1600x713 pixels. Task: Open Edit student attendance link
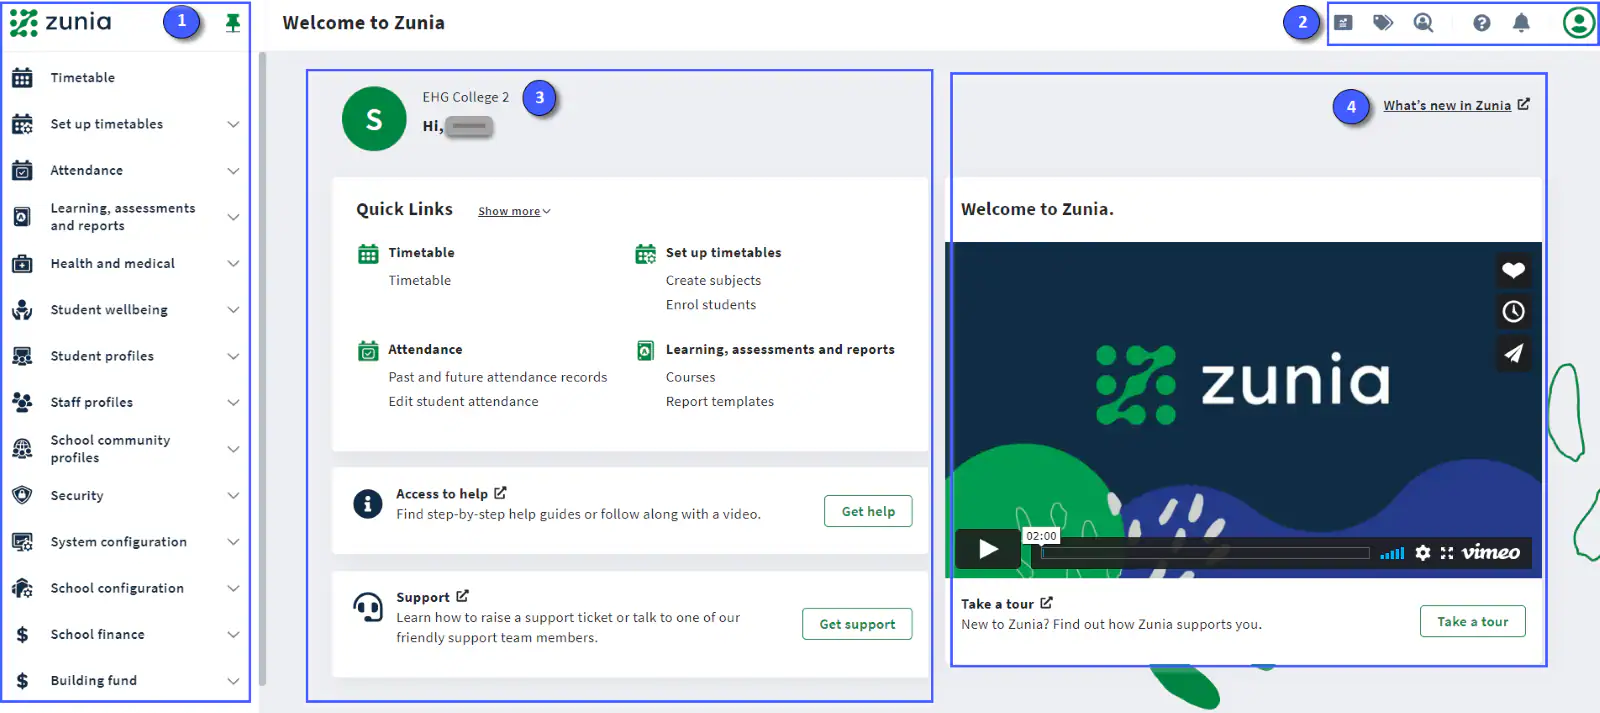(463, 401)
